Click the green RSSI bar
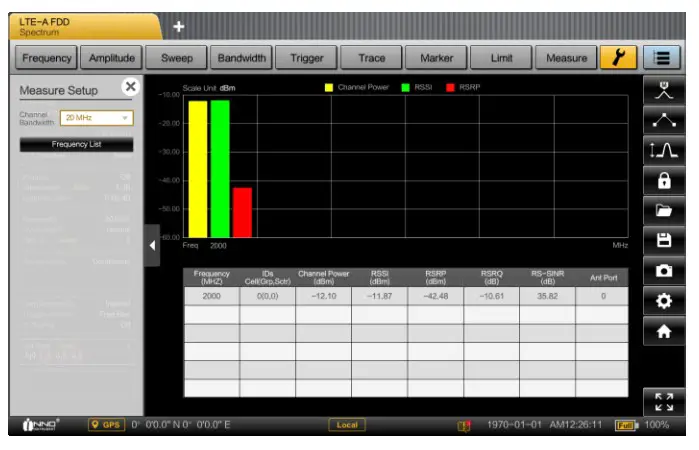Screen dimensions: 699x450 point(220,169)
